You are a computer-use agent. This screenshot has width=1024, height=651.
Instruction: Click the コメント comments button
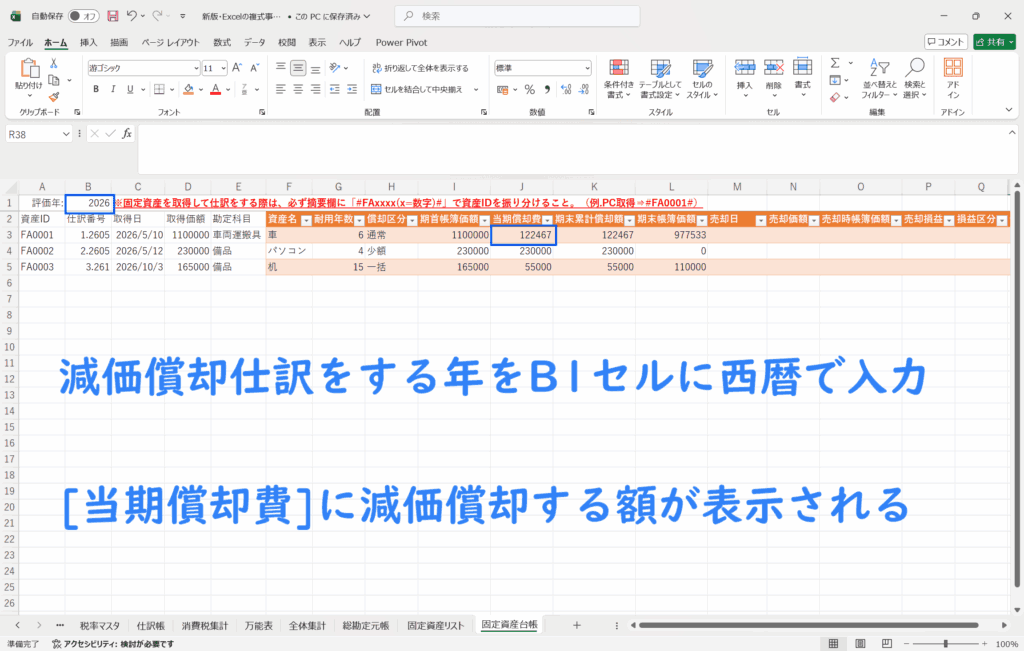click(x=945, y=42)
